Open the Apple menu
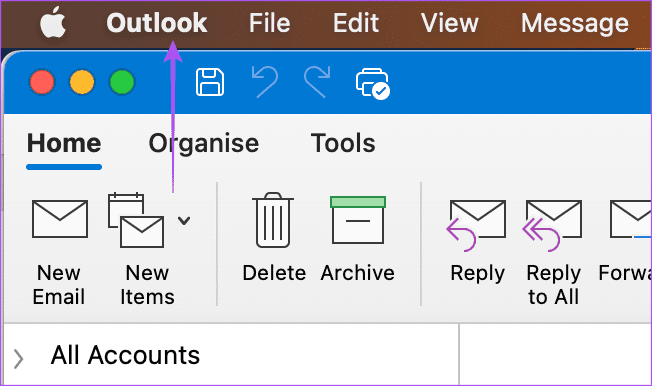This screenshot has width=652, height=386. tap(53, 22)
